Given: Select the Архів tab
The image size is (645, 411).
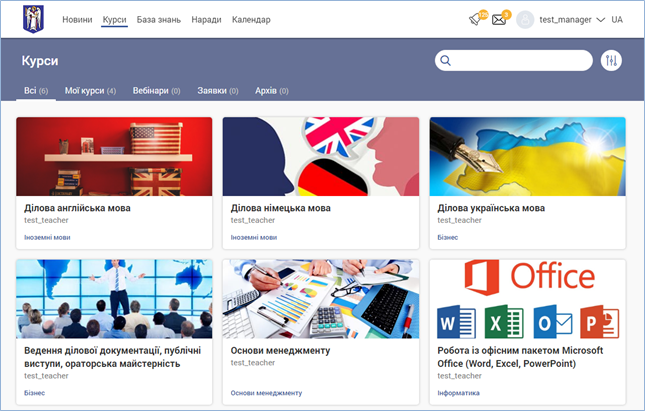Looking at the screenshot, I should point(269,91).
